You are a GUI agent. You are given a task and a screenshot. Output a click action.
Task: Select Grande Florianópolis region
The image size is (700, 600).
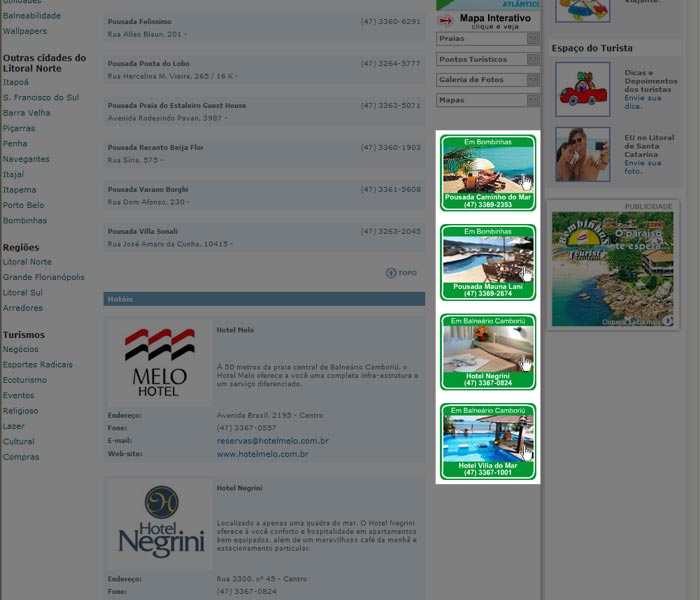click(43, 277)
